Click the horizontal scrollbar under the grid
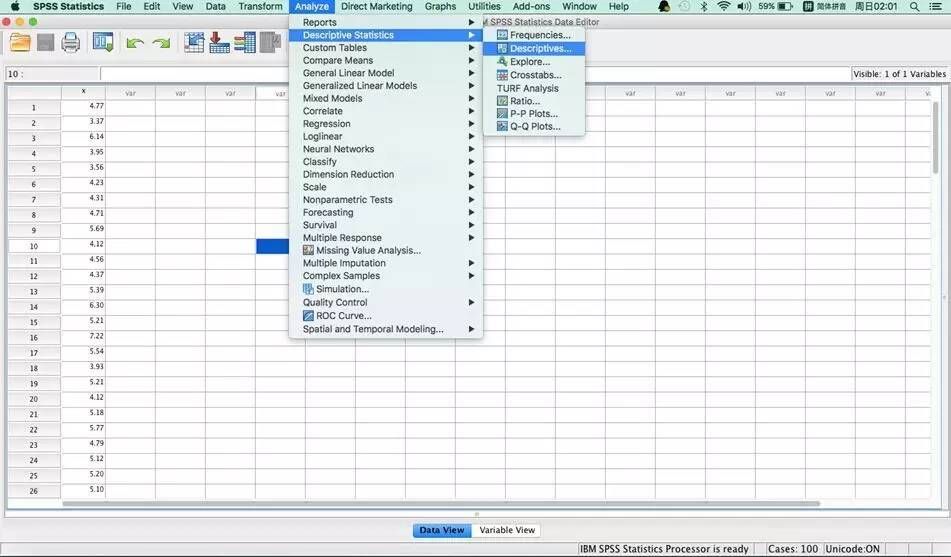 point(441,504)
